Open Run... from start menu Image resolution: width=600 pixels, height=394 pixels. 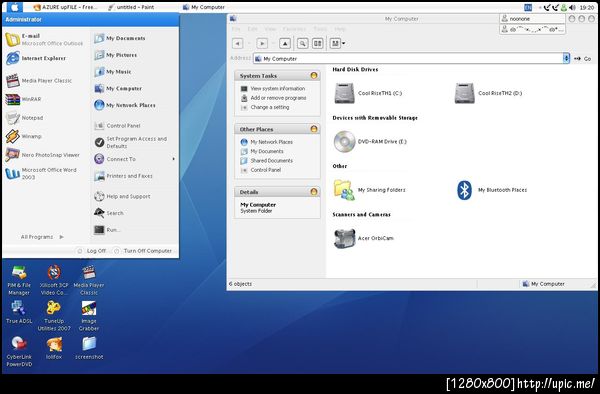(107, 230)
